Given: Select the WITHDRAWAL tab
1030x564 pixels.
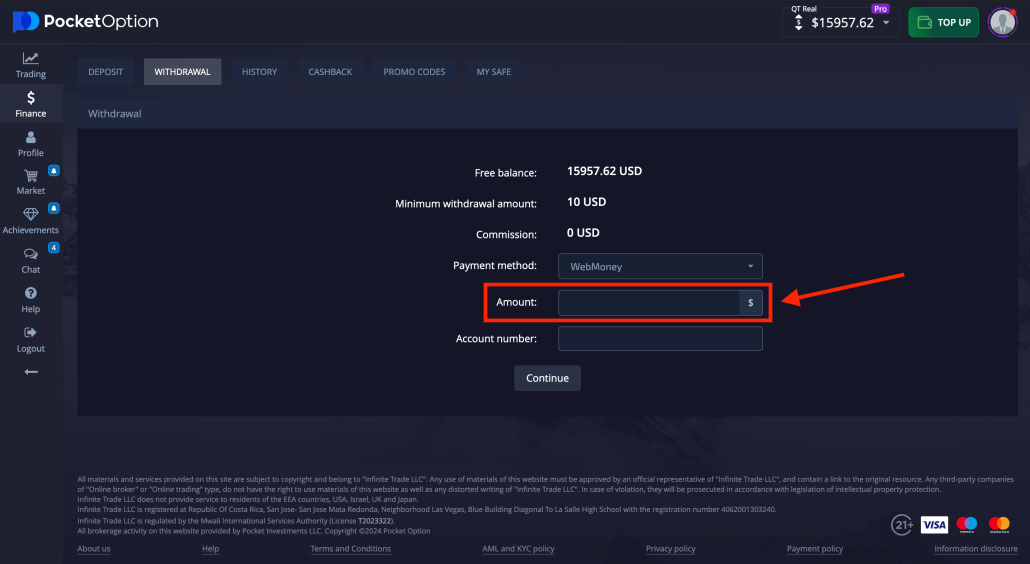Looking at the screenshot, I should coord(183,72).
